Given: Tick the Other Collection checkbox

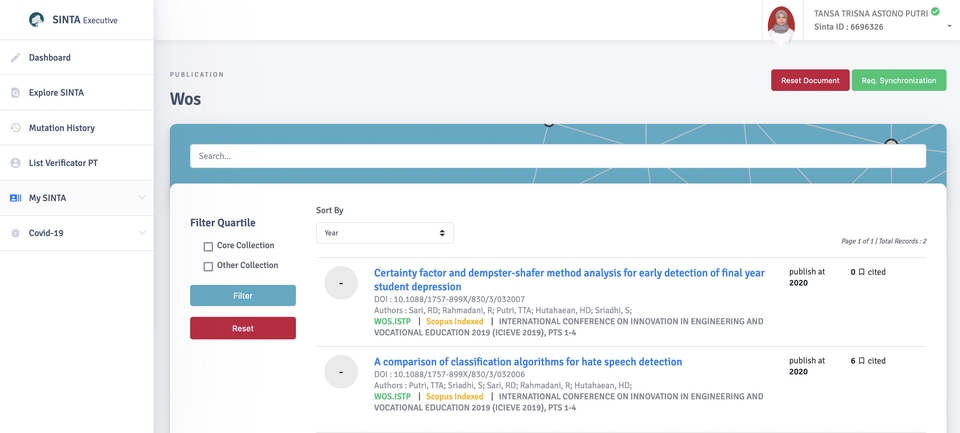Looking at the screenshot, I should click(208, 266).
